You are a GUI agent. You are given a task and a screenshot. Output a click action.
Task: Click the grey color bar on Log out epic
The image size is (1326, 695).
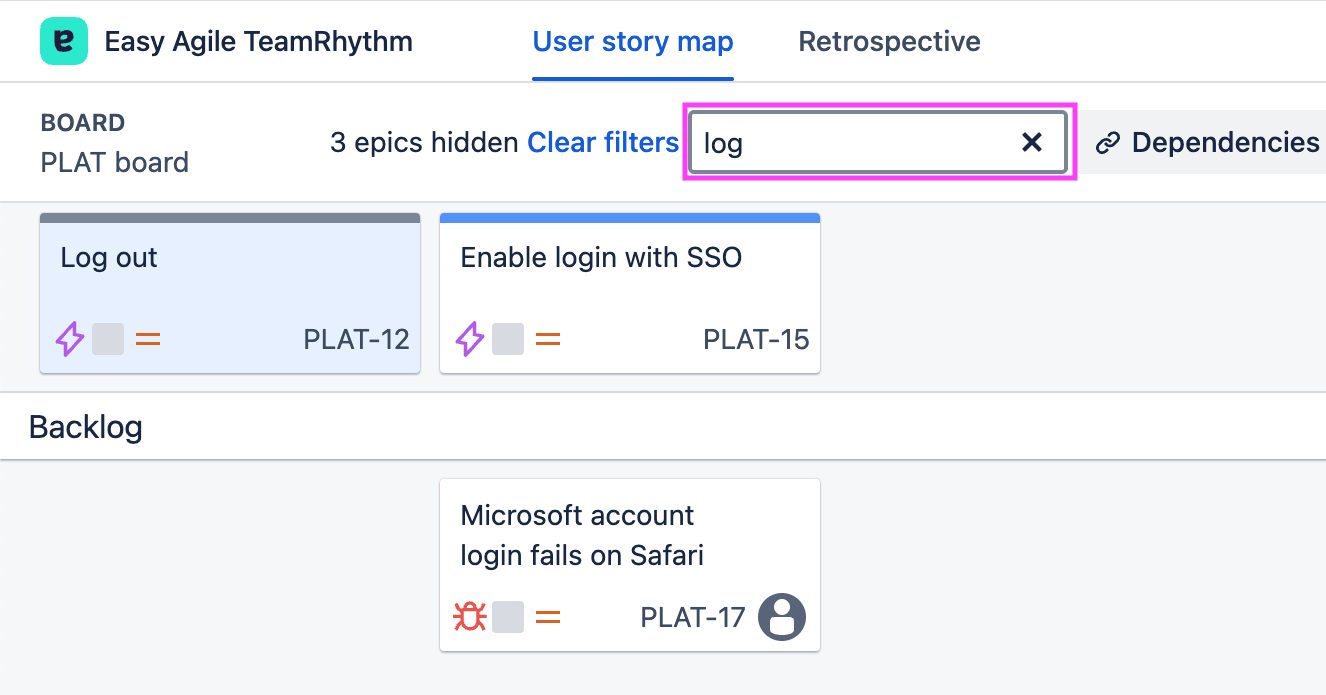pyautogui.click(x=230, y=218)
